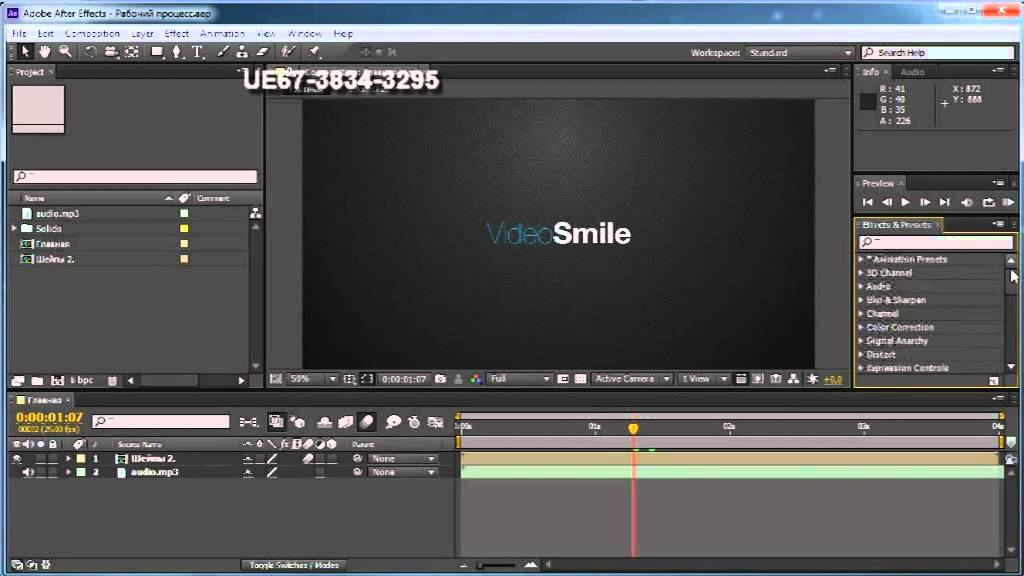Expand the Distort effects category
The image size is (1024, 576).
(x=861, y=355)
